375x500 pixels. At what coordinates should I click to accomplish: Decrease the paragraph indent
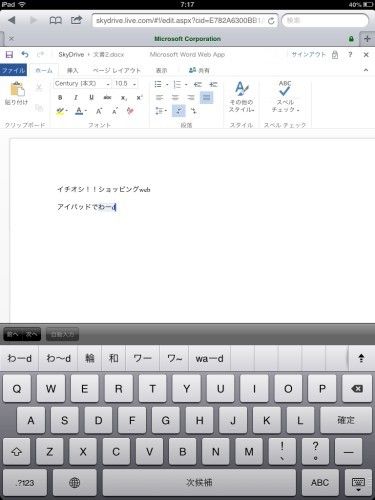(198, 84)
